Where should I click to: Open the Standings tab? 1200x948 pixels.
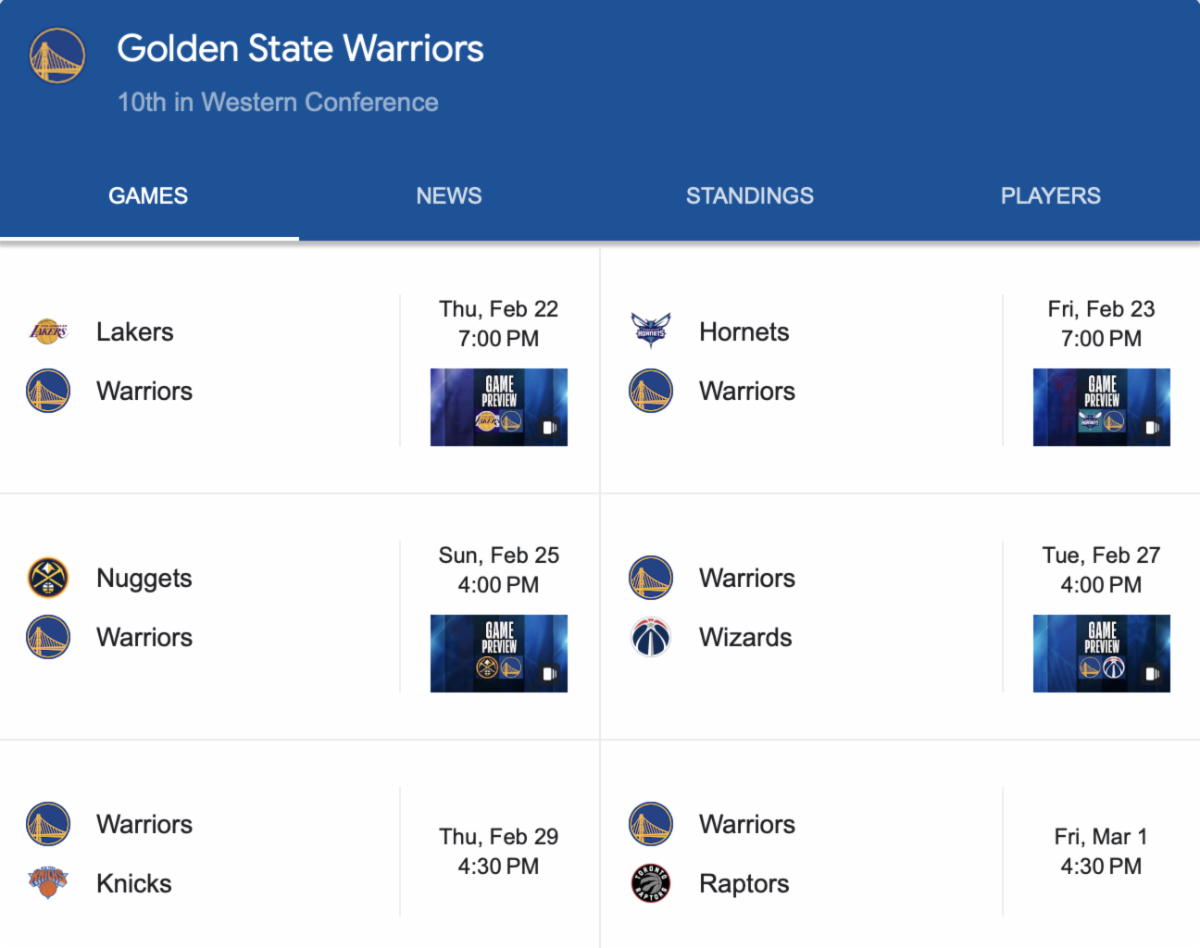pyautogui.click(x=750, y=196)
